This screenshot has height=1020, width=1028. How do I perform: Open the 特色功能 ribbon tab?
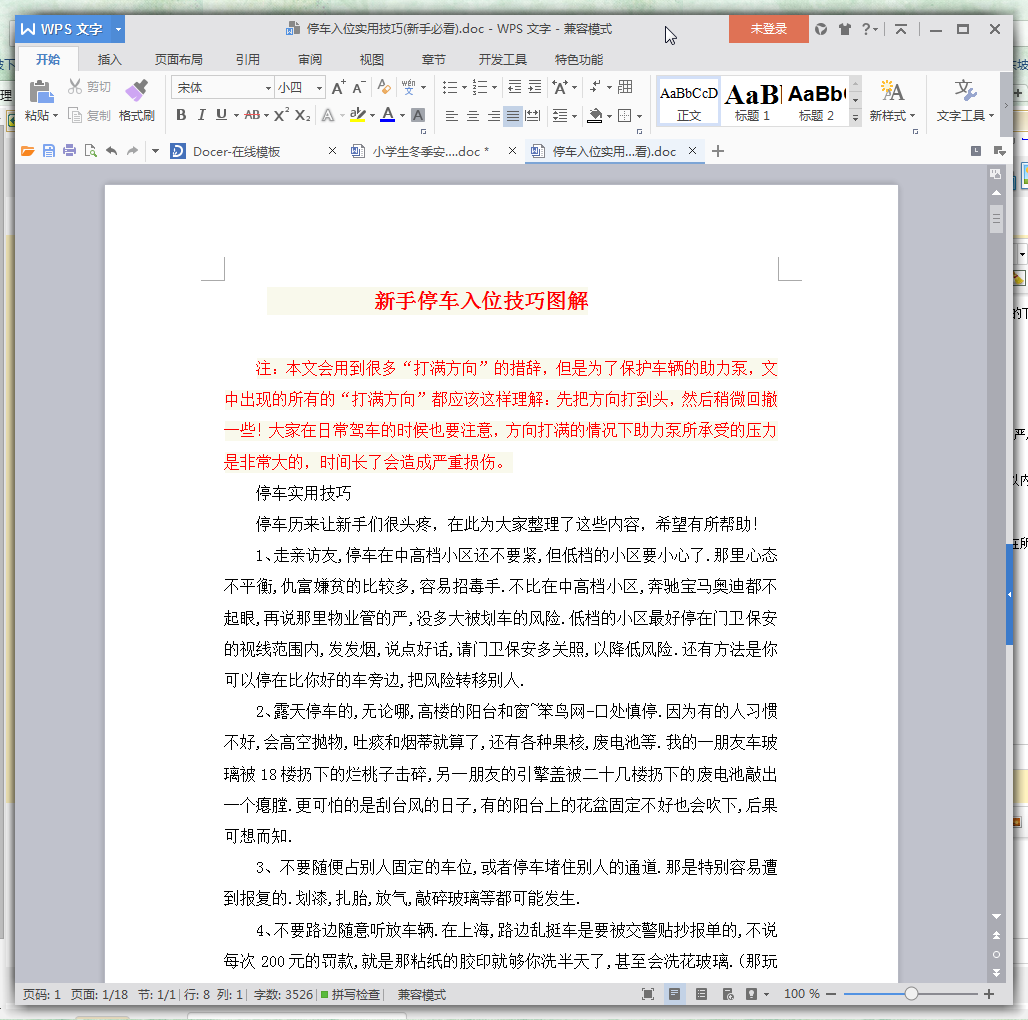(x=578, y=60)
